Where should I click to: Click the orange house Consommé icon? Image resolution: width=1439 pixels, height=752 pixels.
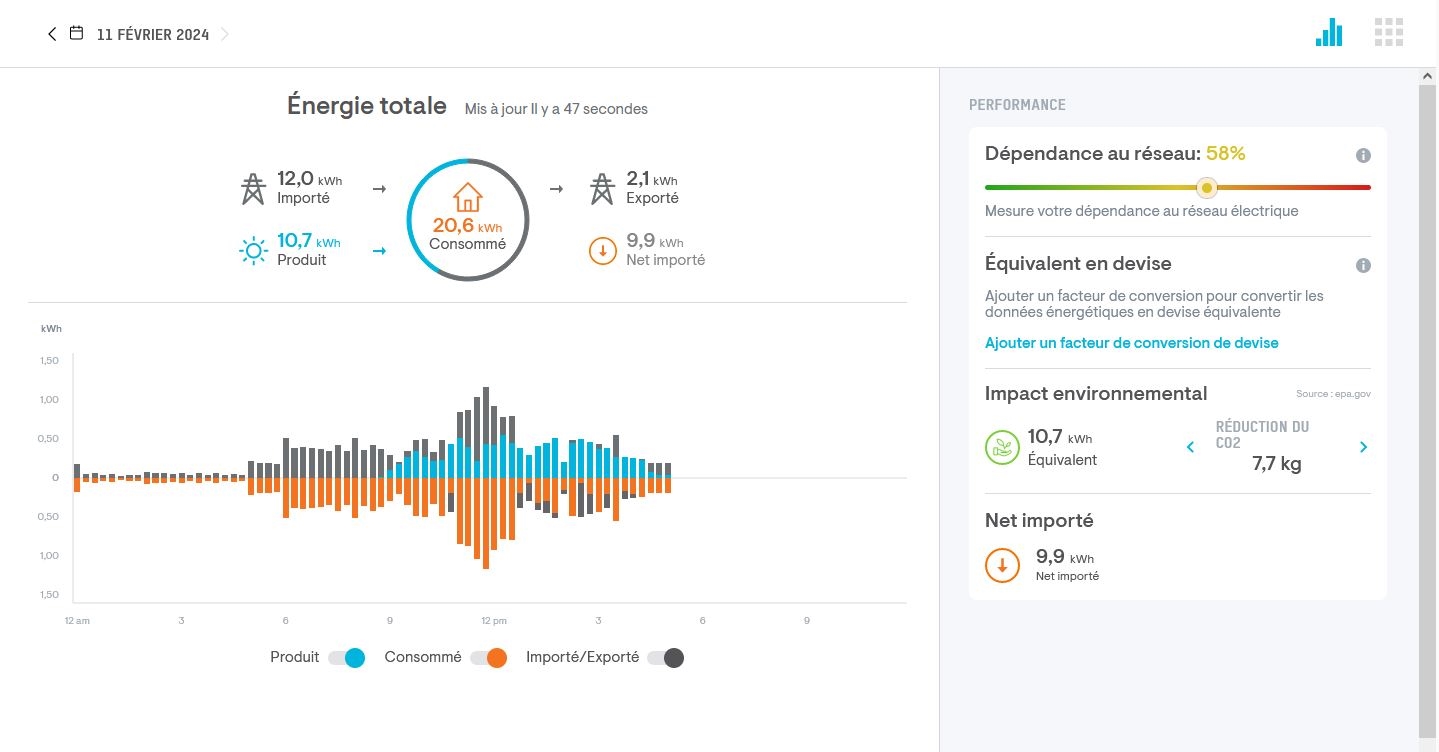point(467,197)
